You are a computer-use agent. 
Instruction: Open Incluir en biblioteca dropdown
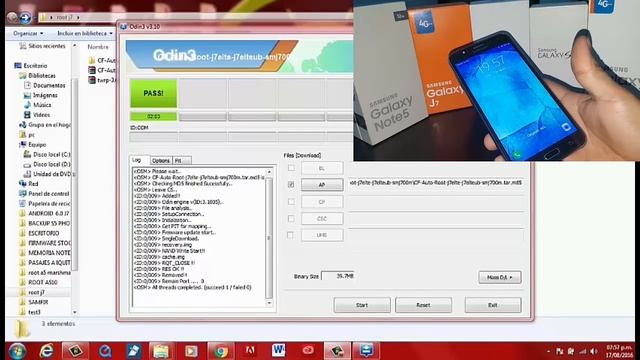[x=85, y=33]
